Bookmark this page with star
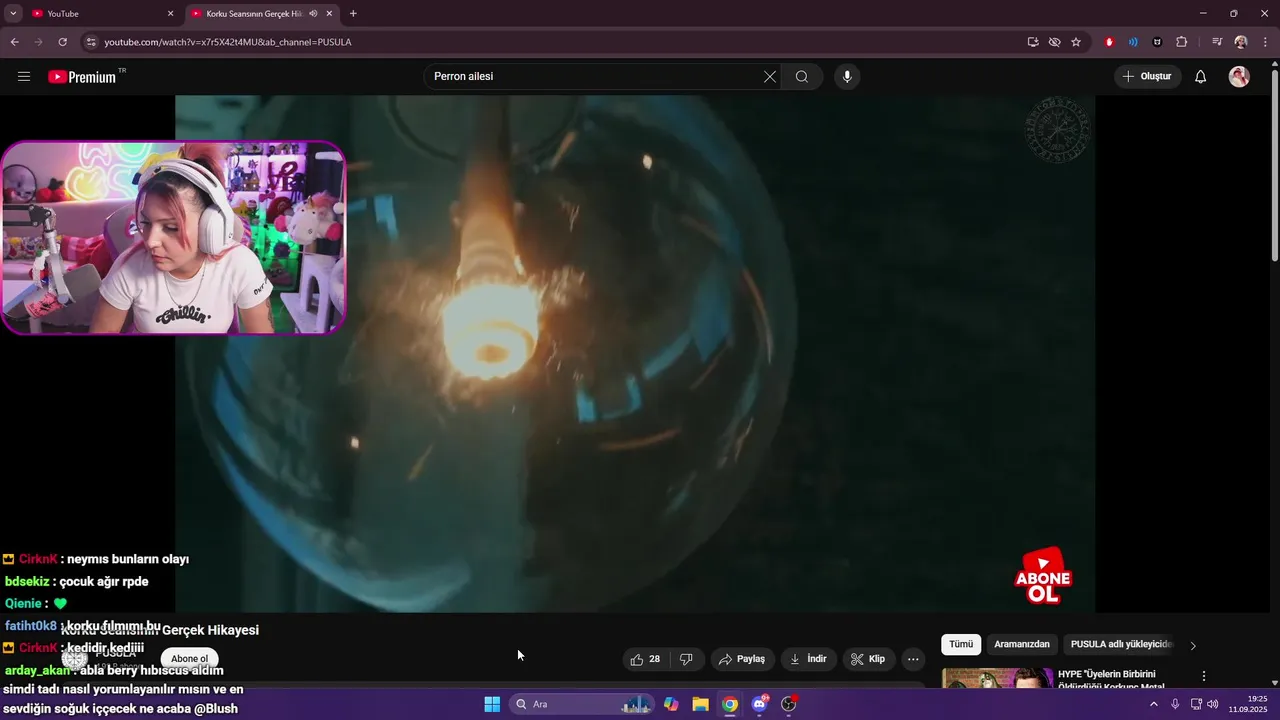 [x=1076, y=42]
